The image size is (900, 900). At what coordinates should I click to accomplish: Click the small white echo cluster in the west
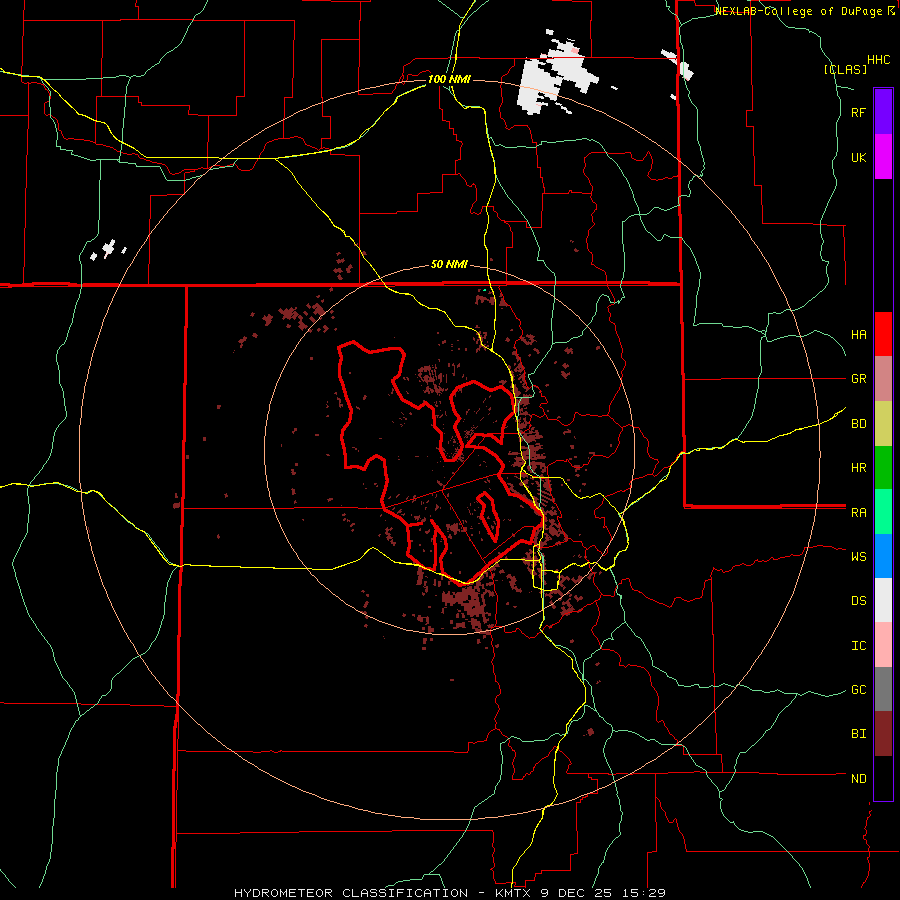tap(108, 249)
